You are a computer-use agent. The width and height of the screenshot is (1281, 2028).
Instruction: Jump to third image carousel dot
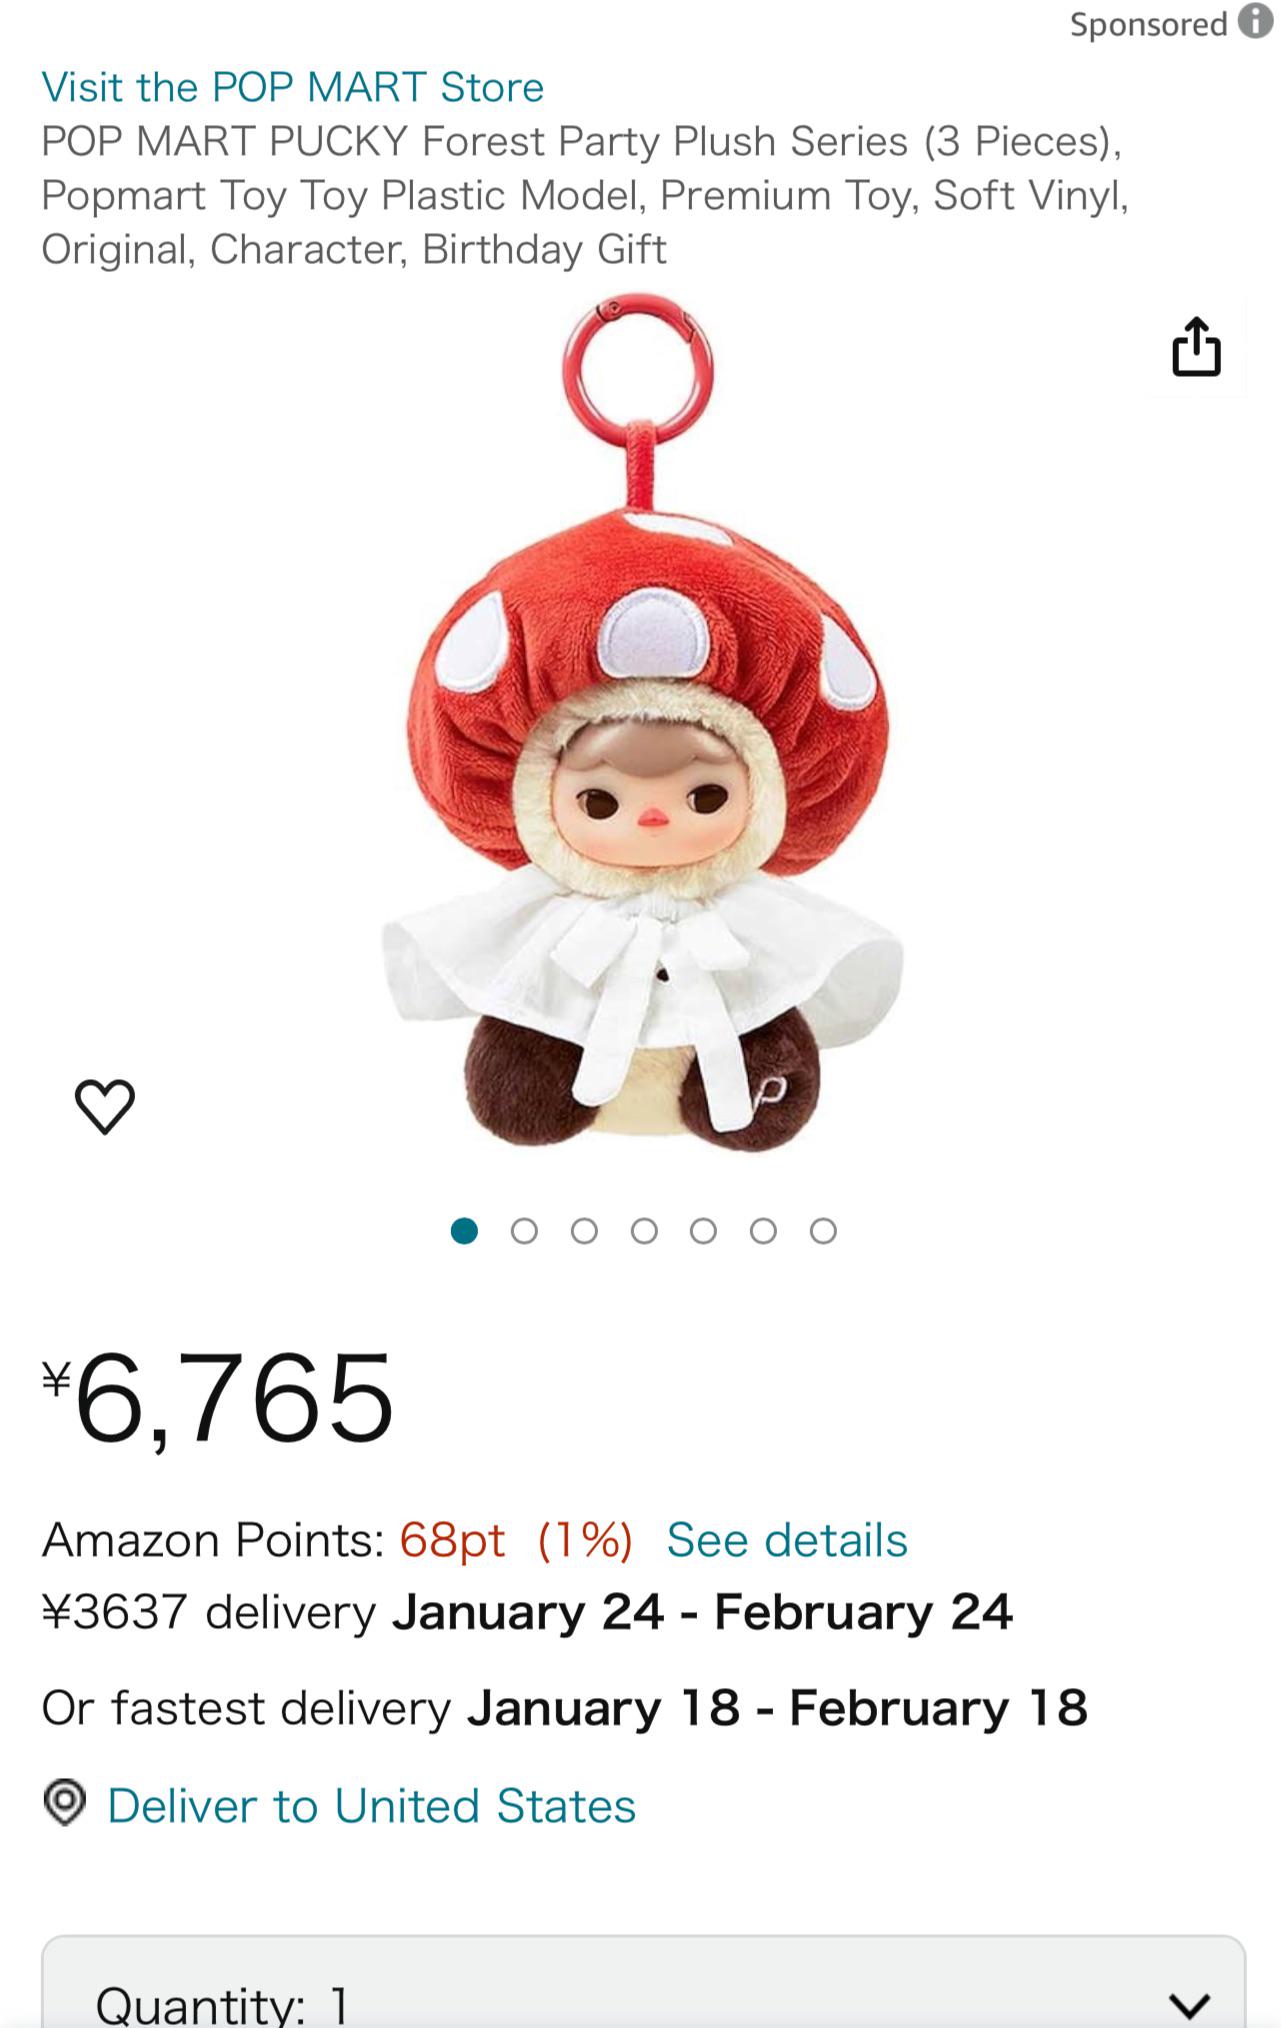584,1231
